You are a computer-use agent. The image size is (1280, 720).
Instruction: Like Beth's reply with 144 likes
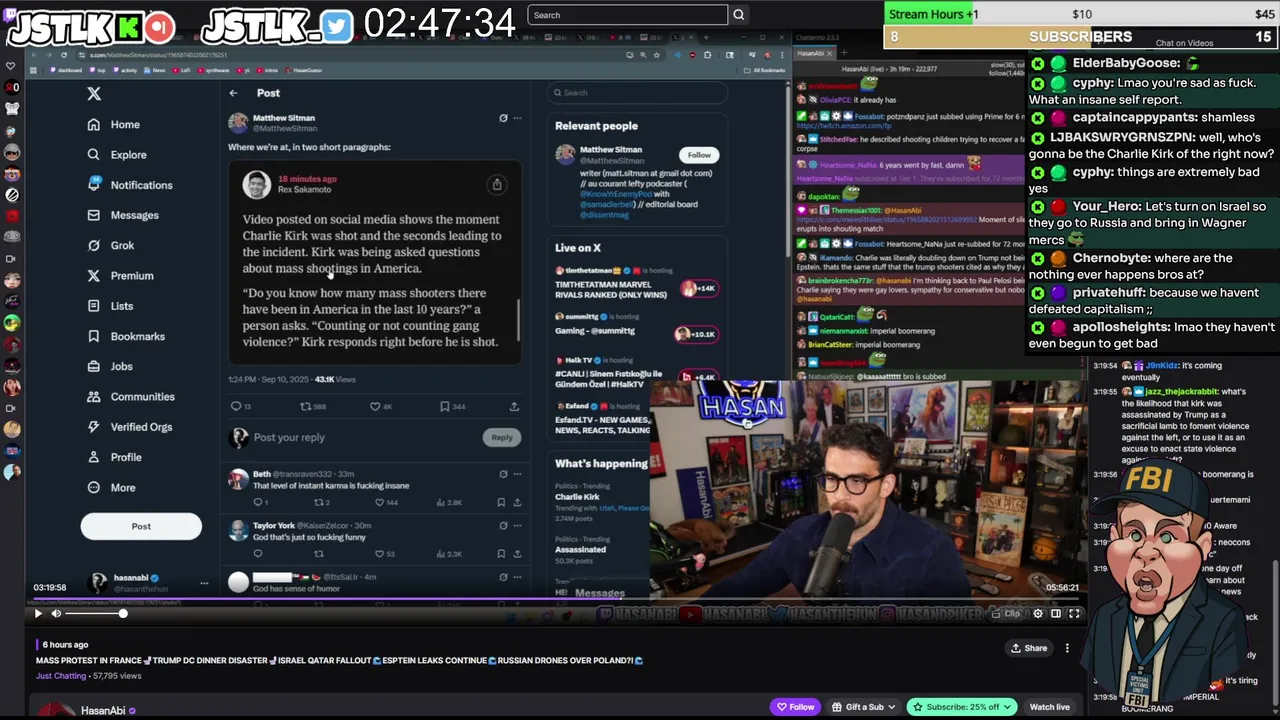pyautogui.click(x=380, y=502)
